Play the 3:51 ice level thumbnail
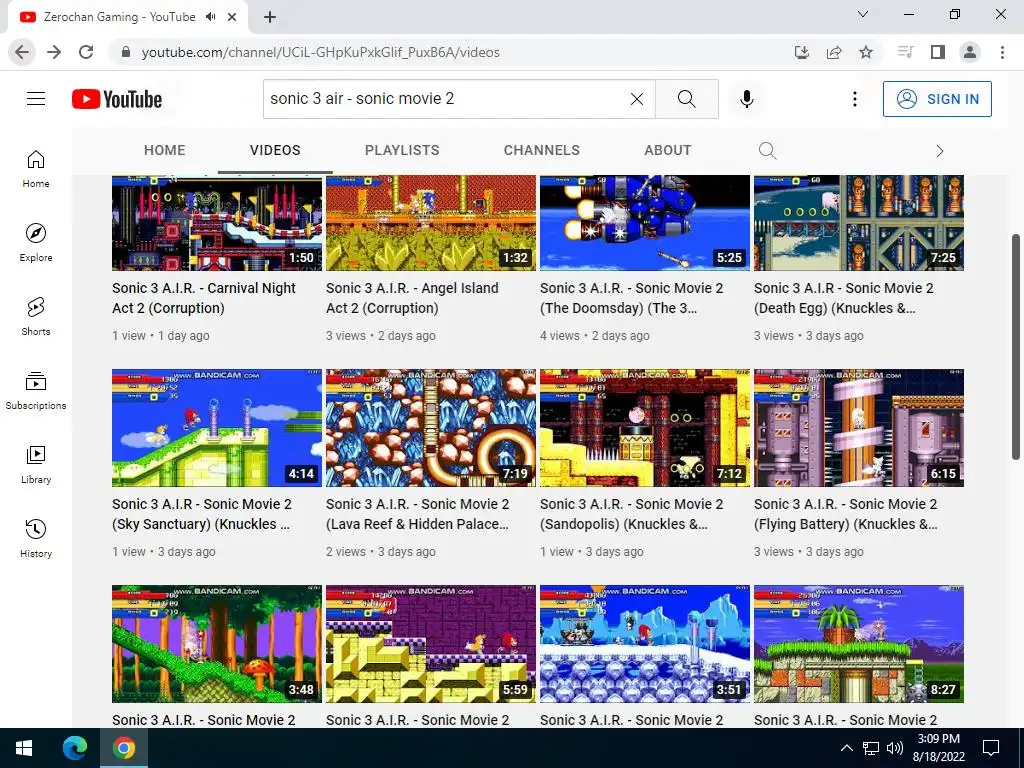The height and width of the screenshot is (768, 1024). [x=645, y=644]
